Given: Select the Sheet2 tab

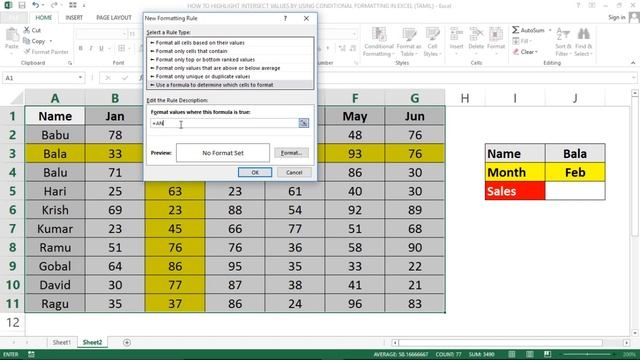Looking at the screenshot, I should click(x=93, y=342).
